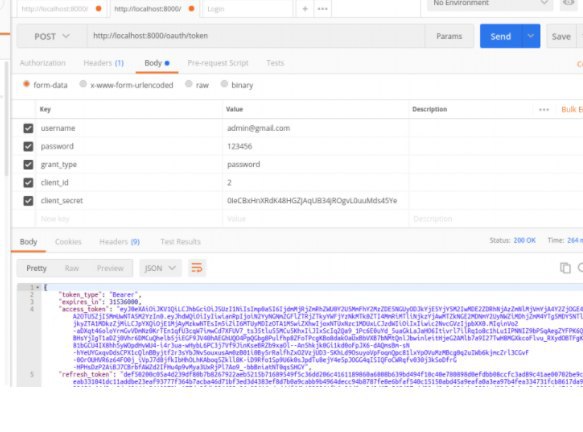The width and height of the screenshot is (583, 432).
Task: Click the new tab plus icon
Action: [305, 9]
